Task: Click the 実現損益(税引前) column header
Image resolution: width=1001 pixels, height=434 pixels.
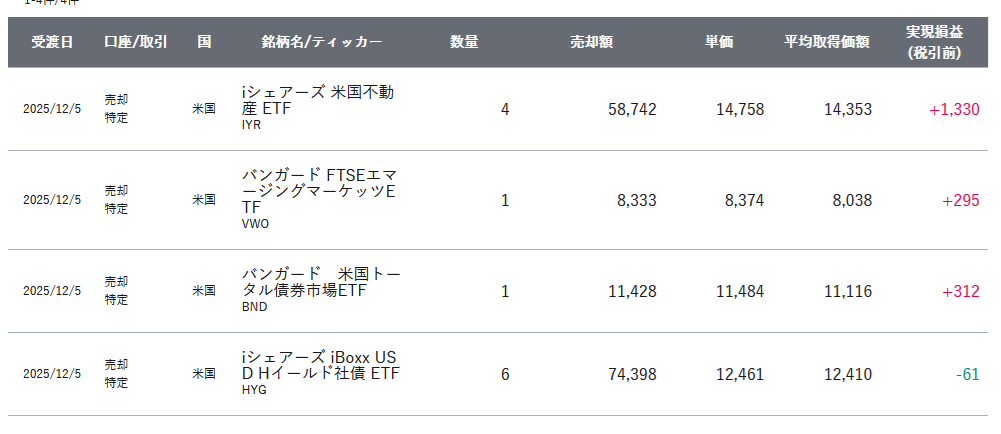Action: point(933,42)
